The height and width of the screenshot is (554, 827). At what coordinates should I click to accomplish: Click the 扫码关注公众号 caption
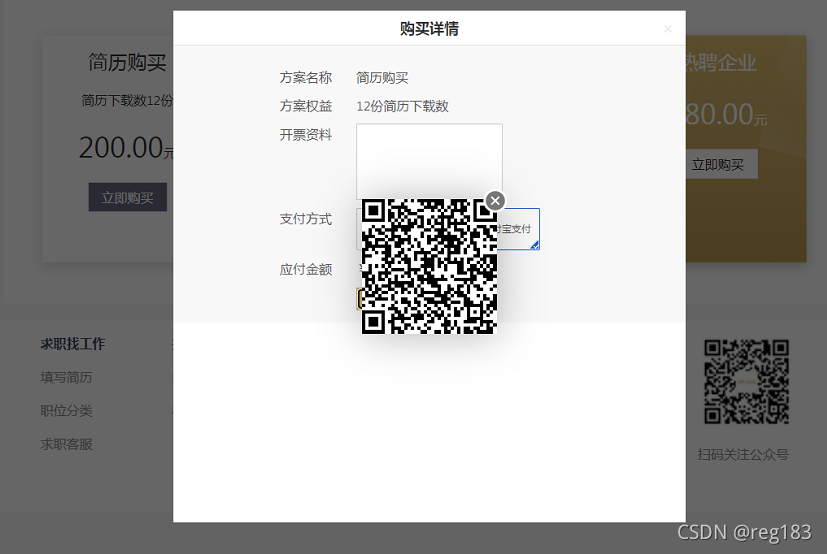coord(743,454)
